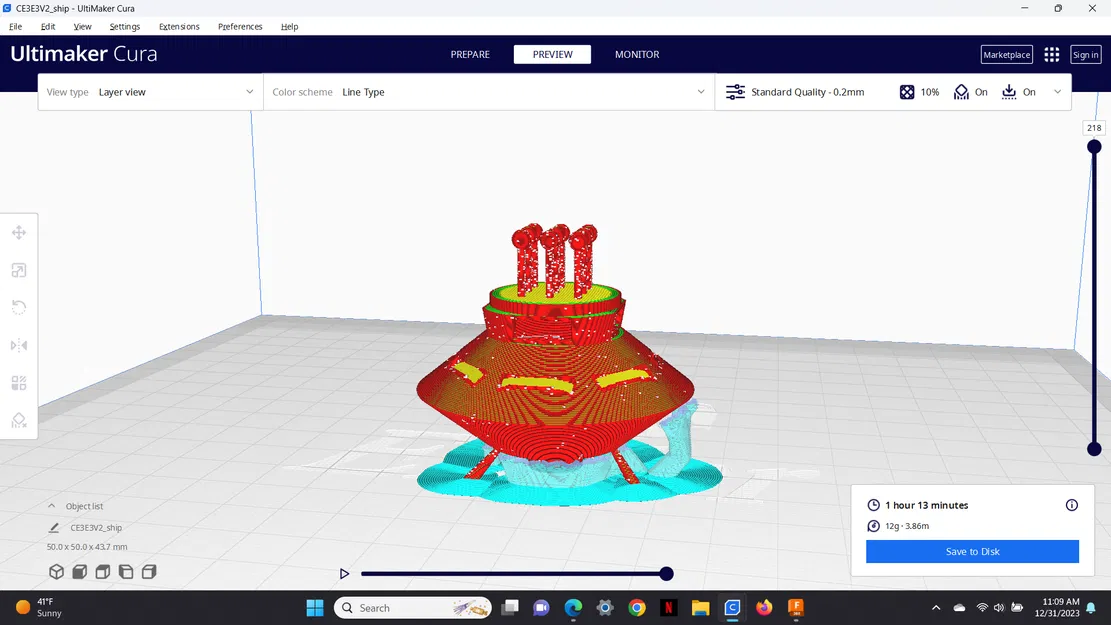Click the clock icon by print time
1111x625 pixels.
tap(874, 505)
